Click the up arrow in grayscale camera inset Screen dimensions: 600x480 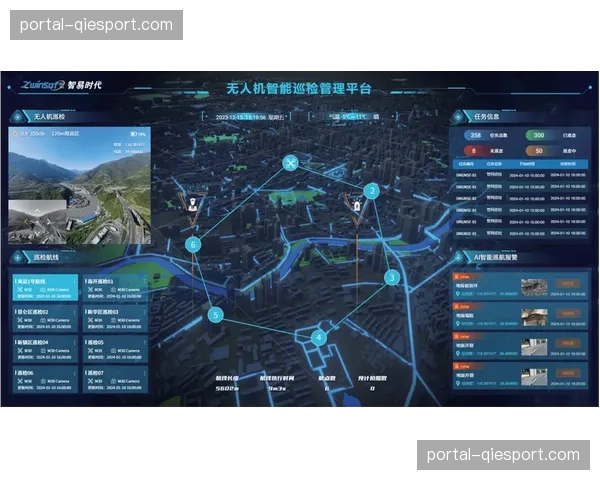[37, 210]
